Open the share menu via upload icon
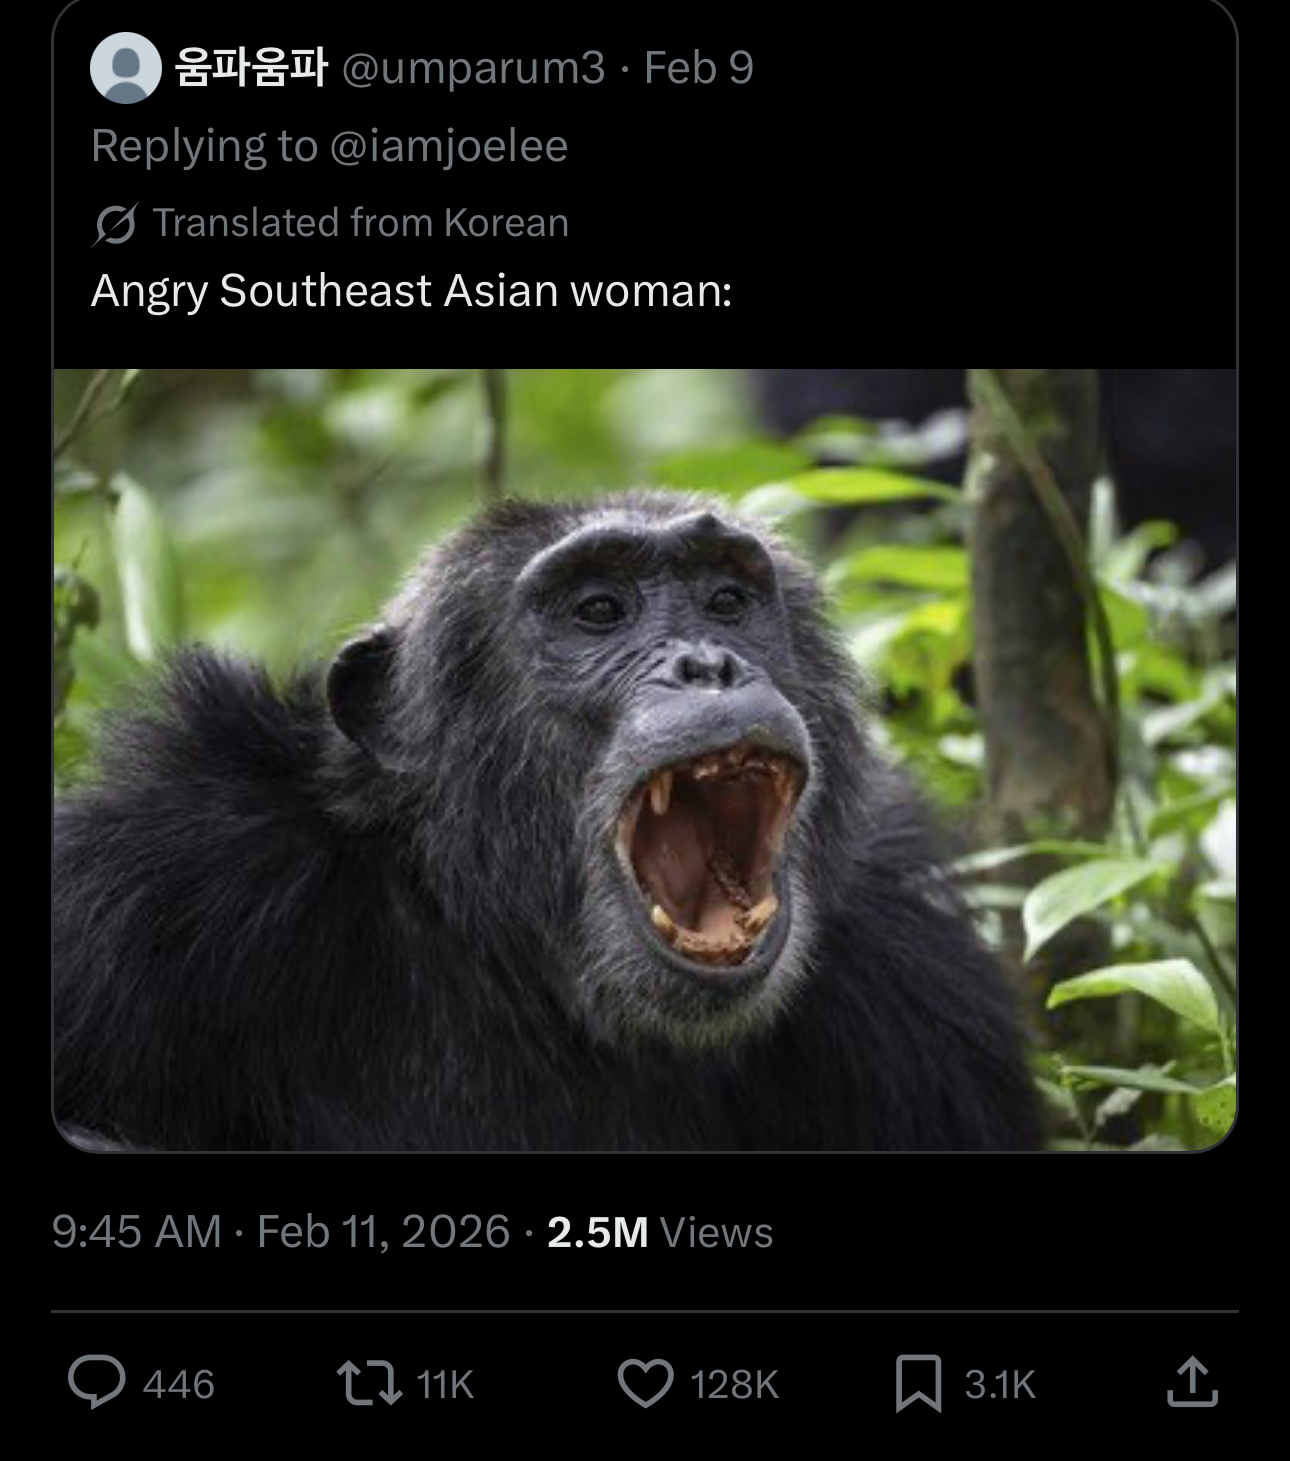The height and width of the screenshot is (1461, 1290). tap(1192, 1382)
